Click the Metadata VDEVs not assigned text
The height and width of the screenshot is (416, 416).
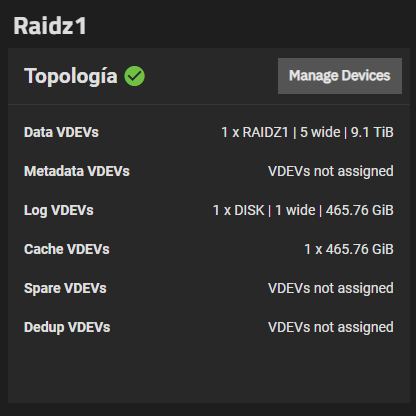point(331,171)
